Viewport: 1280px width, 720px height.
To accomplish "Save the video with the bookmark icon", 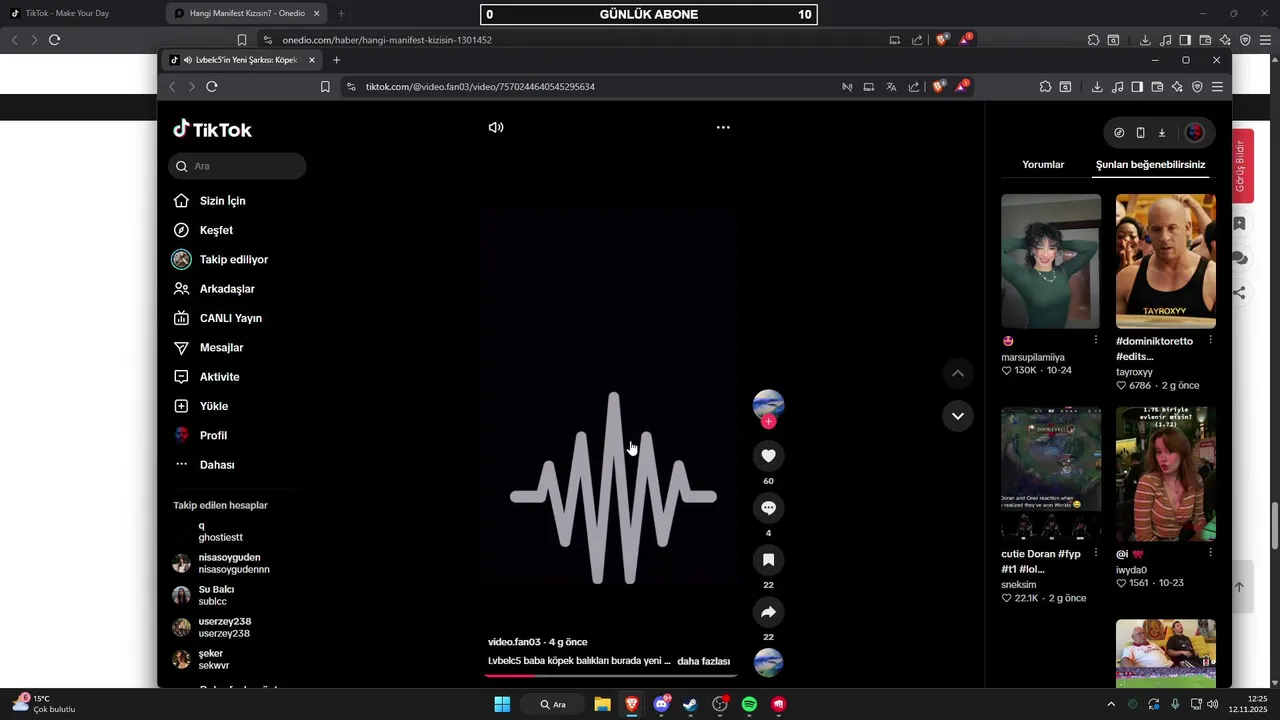I will [x=768, y=560].
